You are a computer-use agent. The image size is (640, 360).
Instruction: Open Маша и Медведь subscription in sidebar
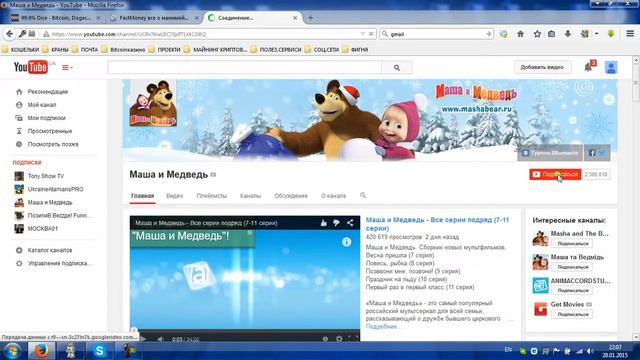click(x=50, y=202)
